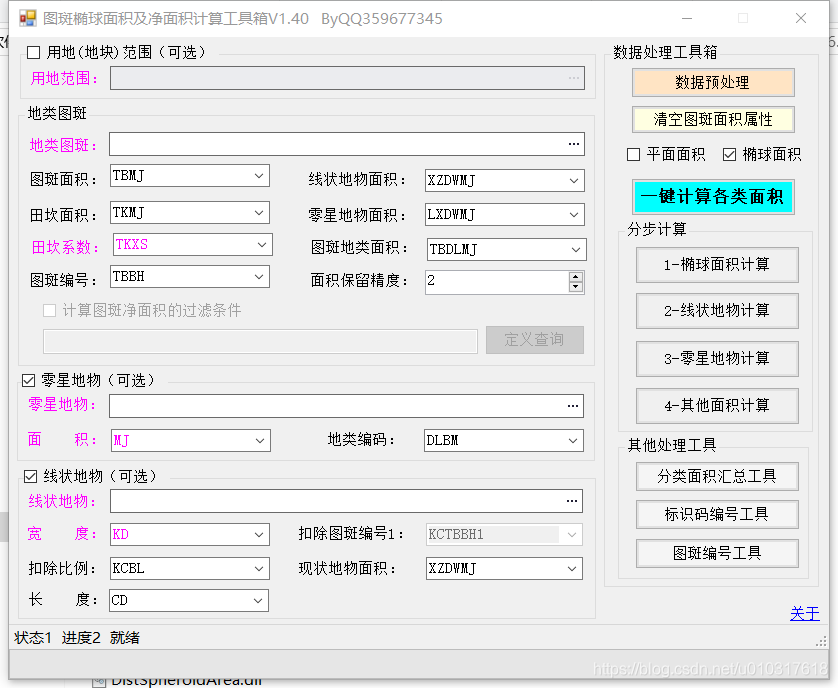Toggle 零星地物（可选）checkbox
The height and width of the screenshot is (688, 838).
click(28, 381)
